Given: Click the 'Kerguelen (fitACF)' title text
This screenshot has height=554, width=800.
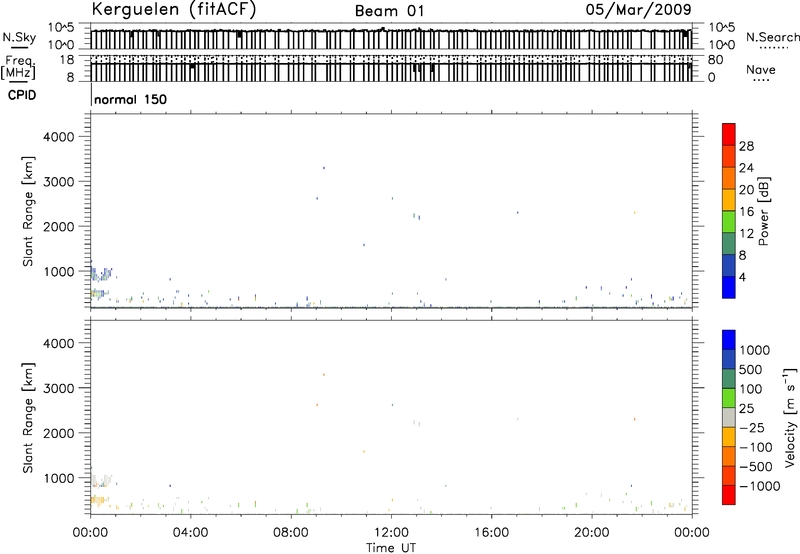Looking at the screenshot, I should point(173,9).
